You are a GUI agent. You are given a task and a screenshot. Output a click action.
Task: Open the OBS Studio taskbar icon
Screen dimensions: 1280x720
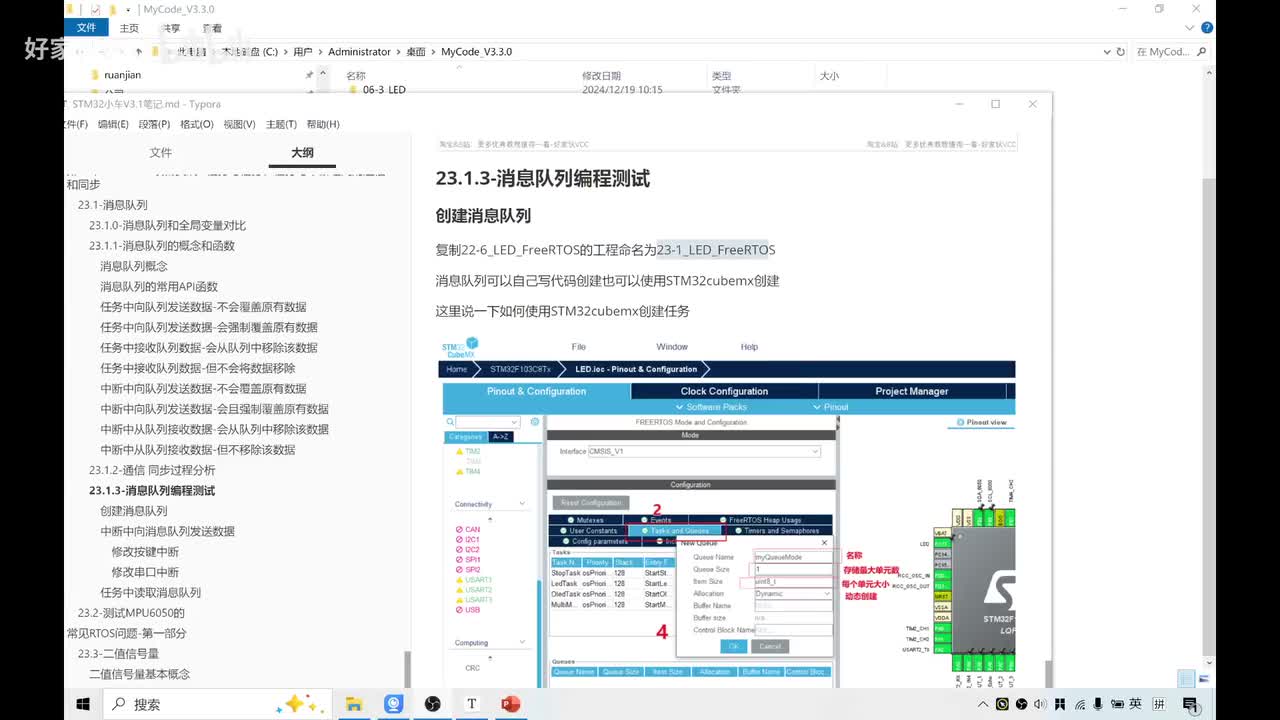(433, 704)
